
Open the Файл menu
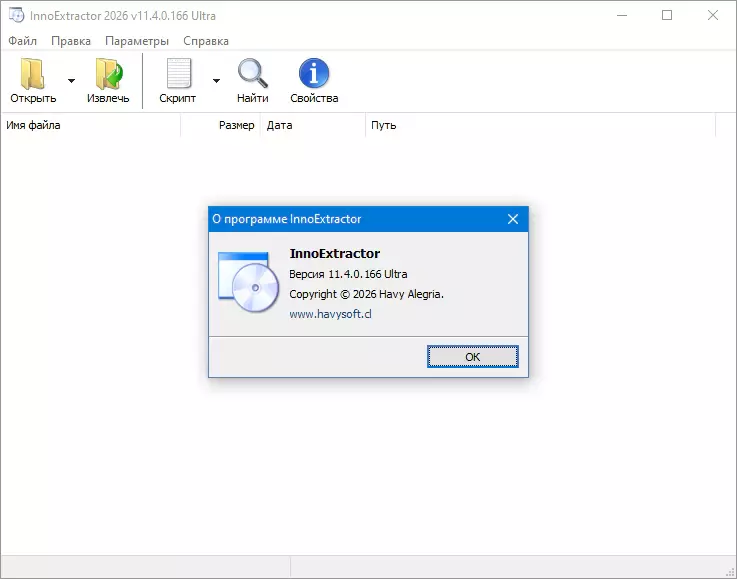(23, 41)
